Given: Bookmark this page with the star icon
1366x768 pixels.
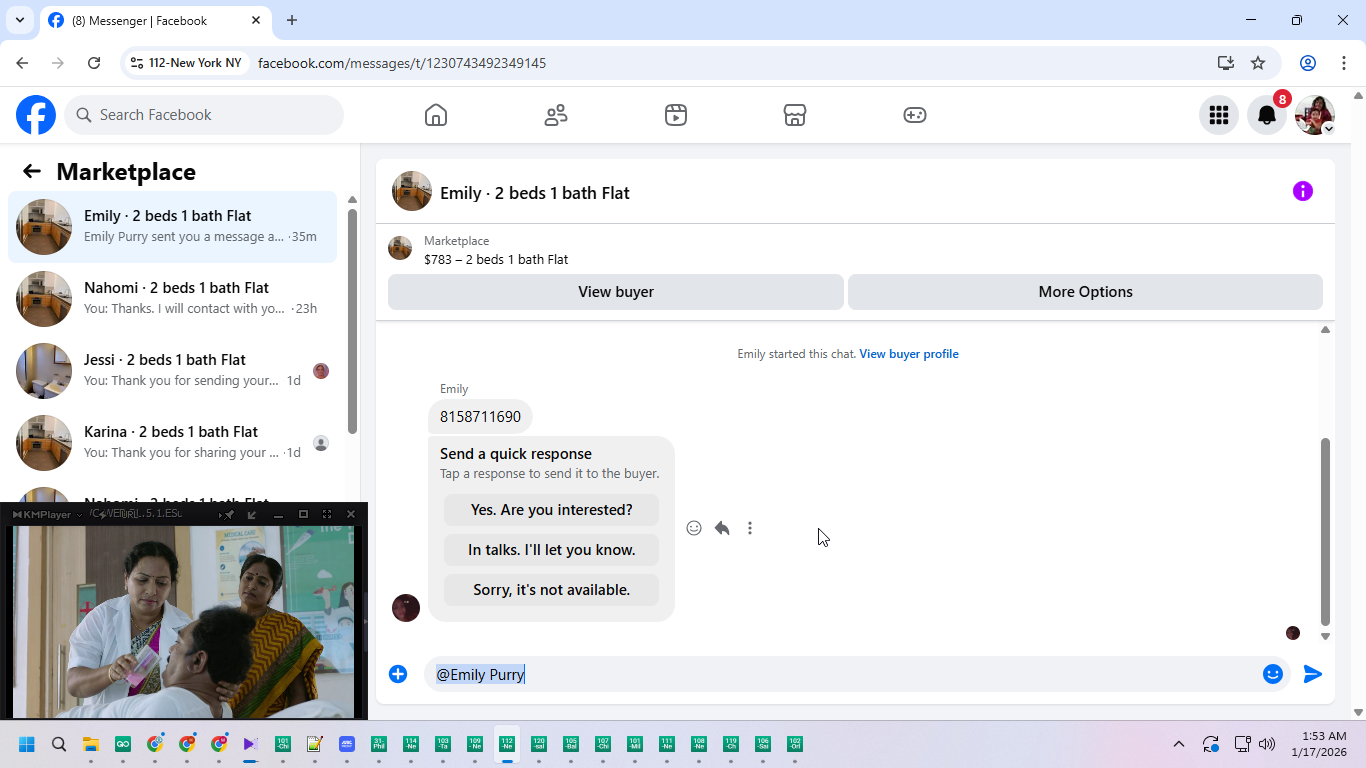Looking at the screenshot, I should click(1258, 63).
